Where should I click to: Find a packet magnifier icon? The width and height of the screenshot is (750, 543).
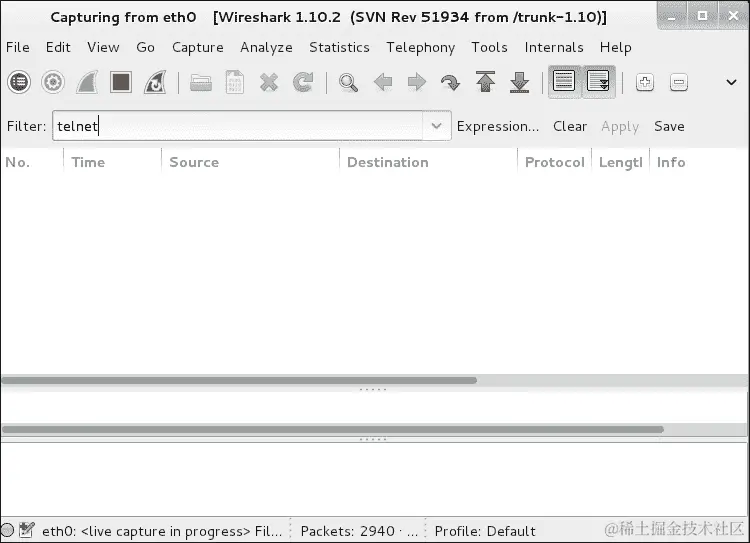tap(348, 82)
